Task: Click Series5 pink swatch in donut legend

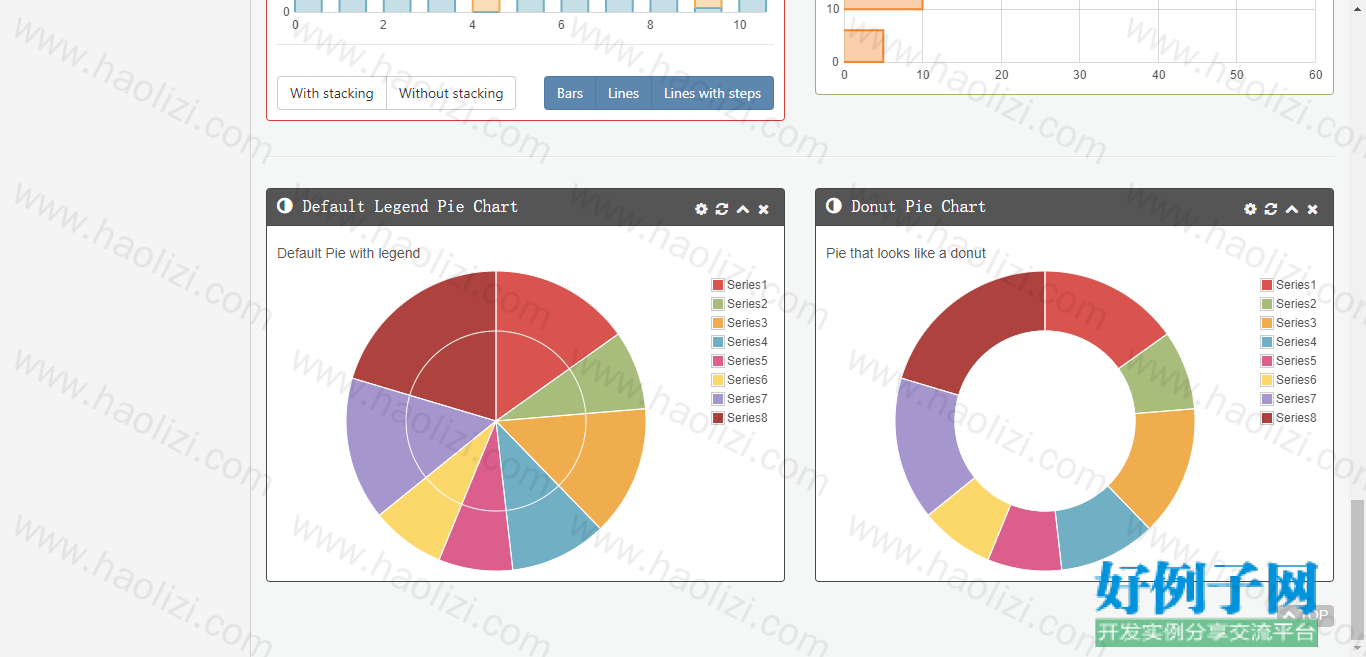Action: (x=1267, y=361)
